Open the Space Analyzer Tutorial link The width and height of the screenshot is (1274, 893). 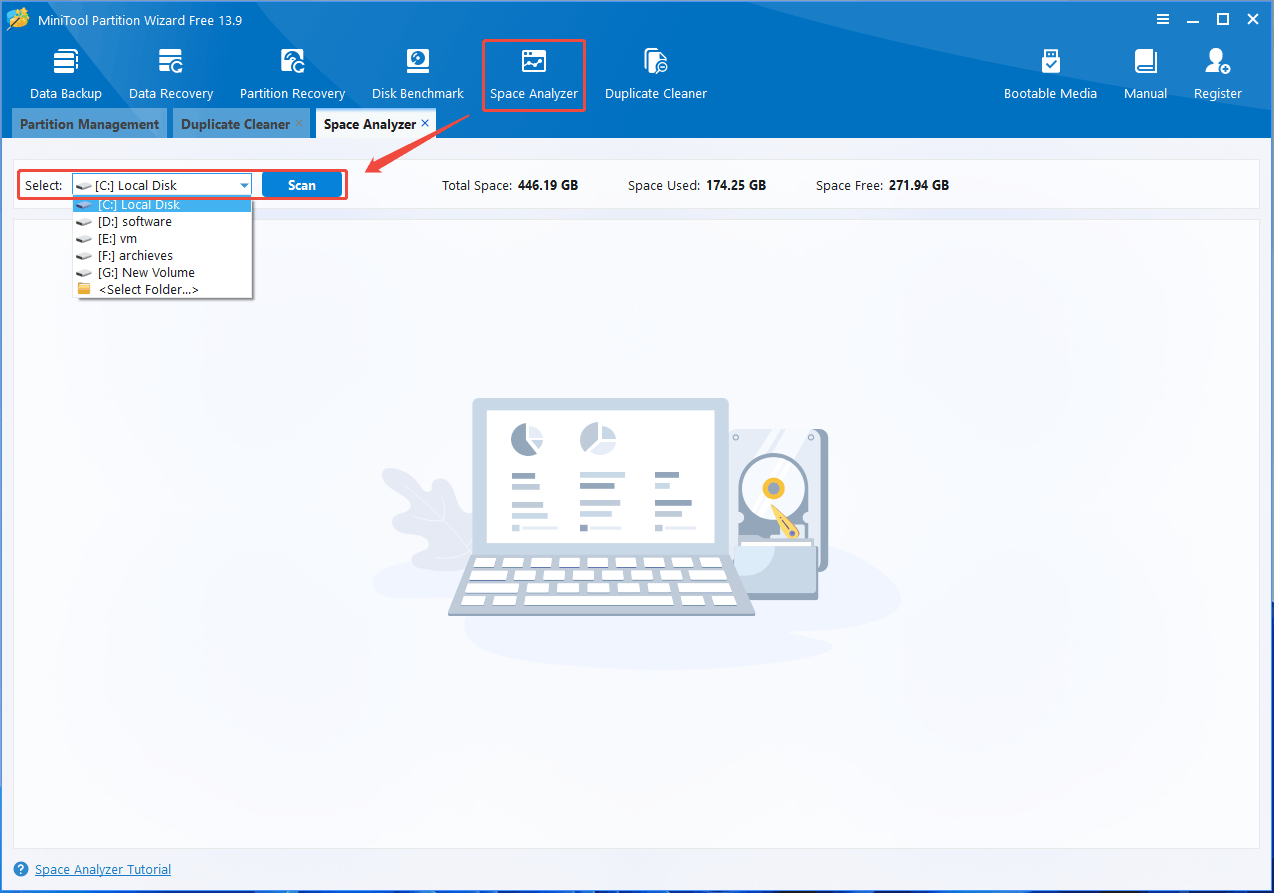tap(103, 870)
